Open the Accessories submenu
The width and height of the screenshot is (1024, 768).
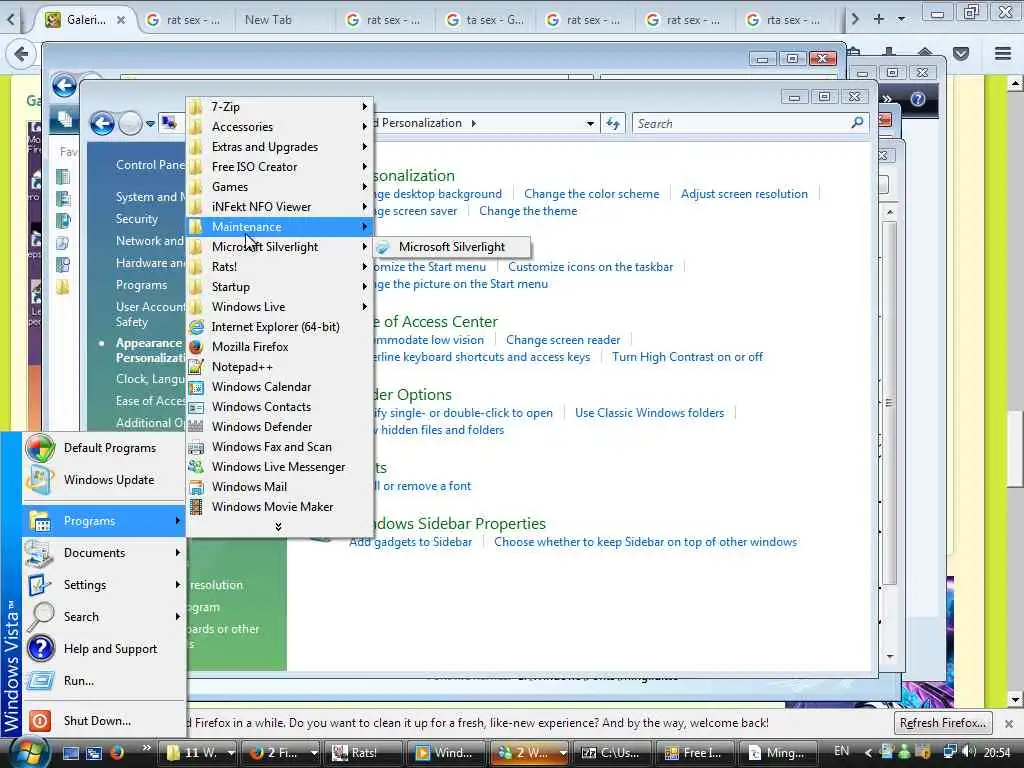point(280,127)
